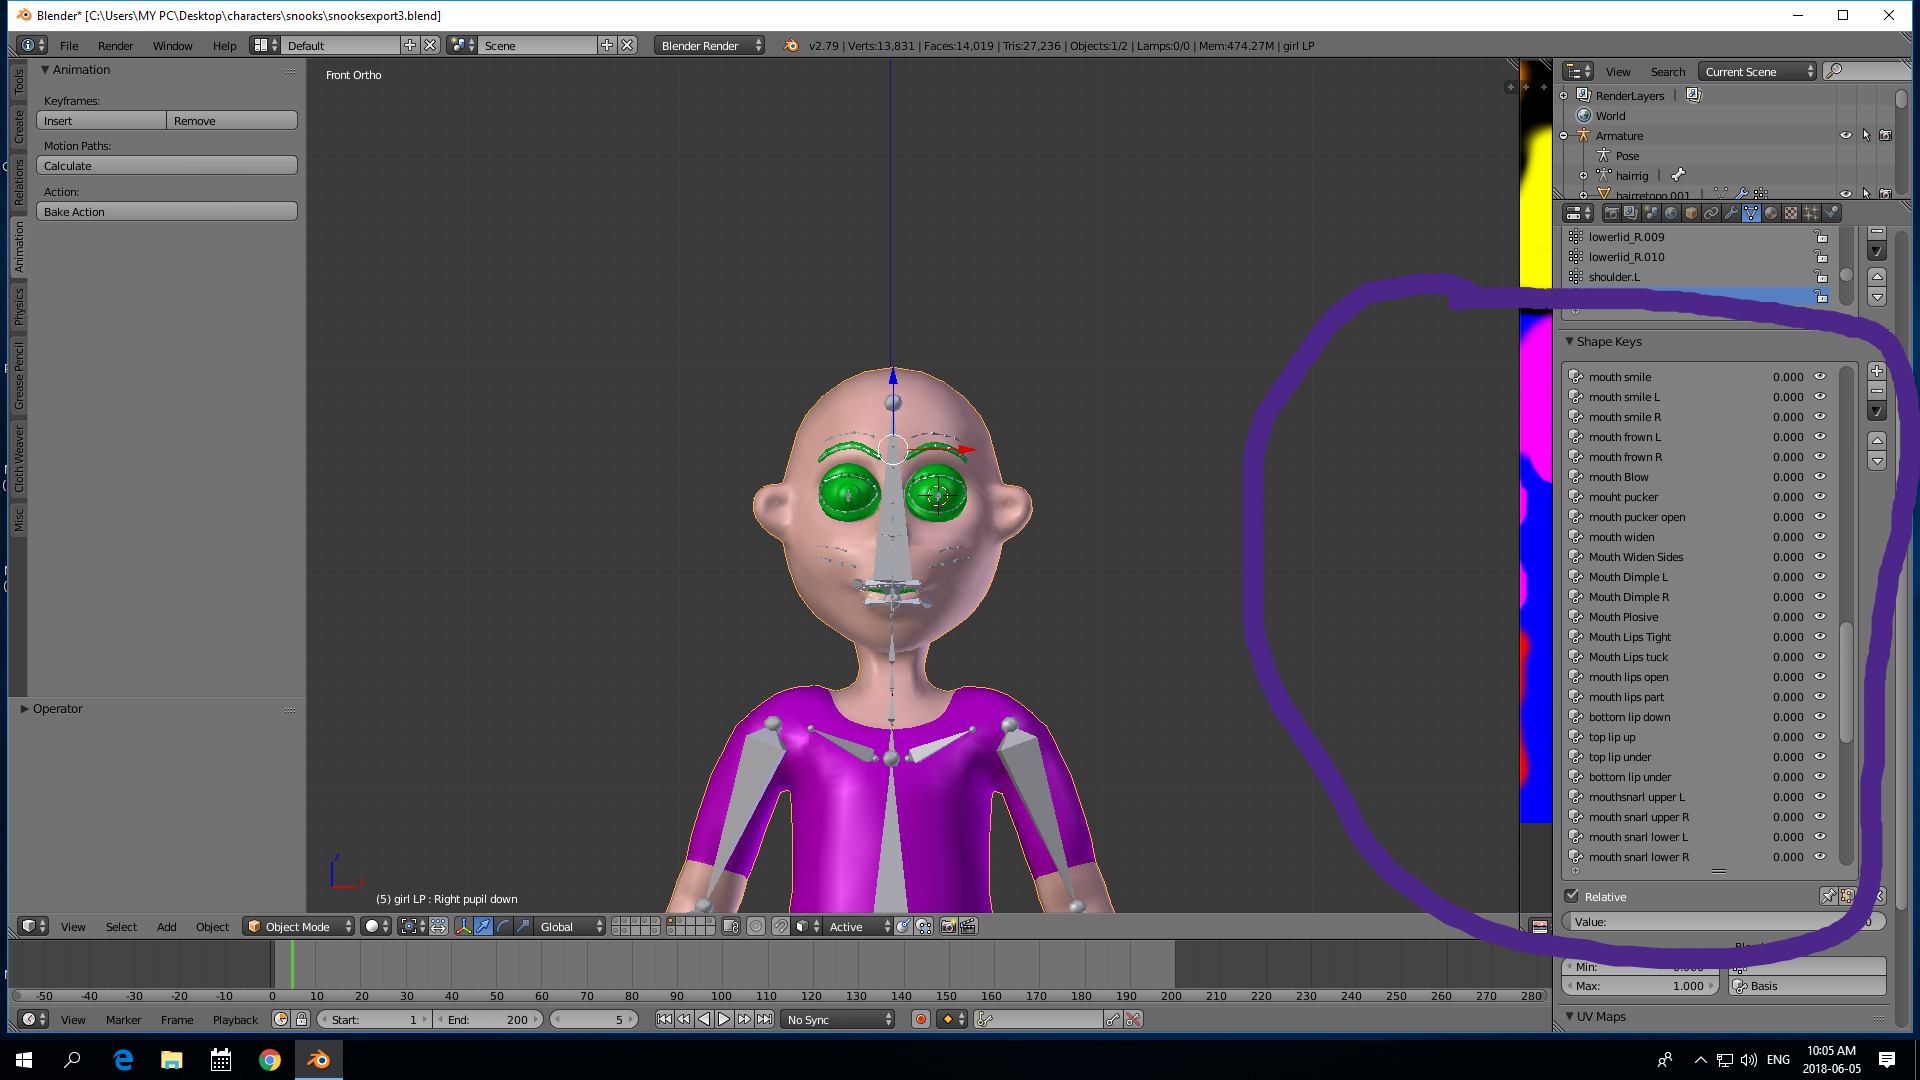Open the File menu
The height and width of the screenshot is (1080, 1920).
[x=69, y=46]
